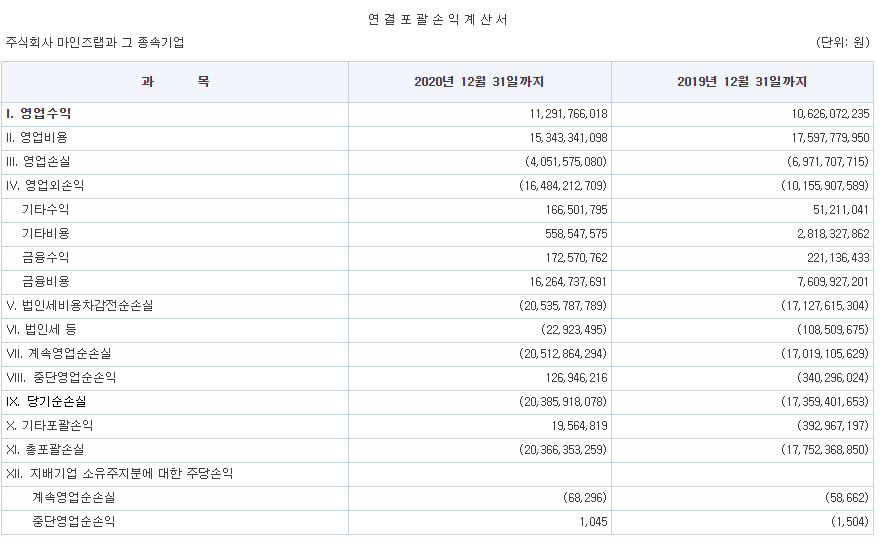Viewport: 880px width, 556px height.
Task: Select row label 기타비용
Action: [45, 234]
